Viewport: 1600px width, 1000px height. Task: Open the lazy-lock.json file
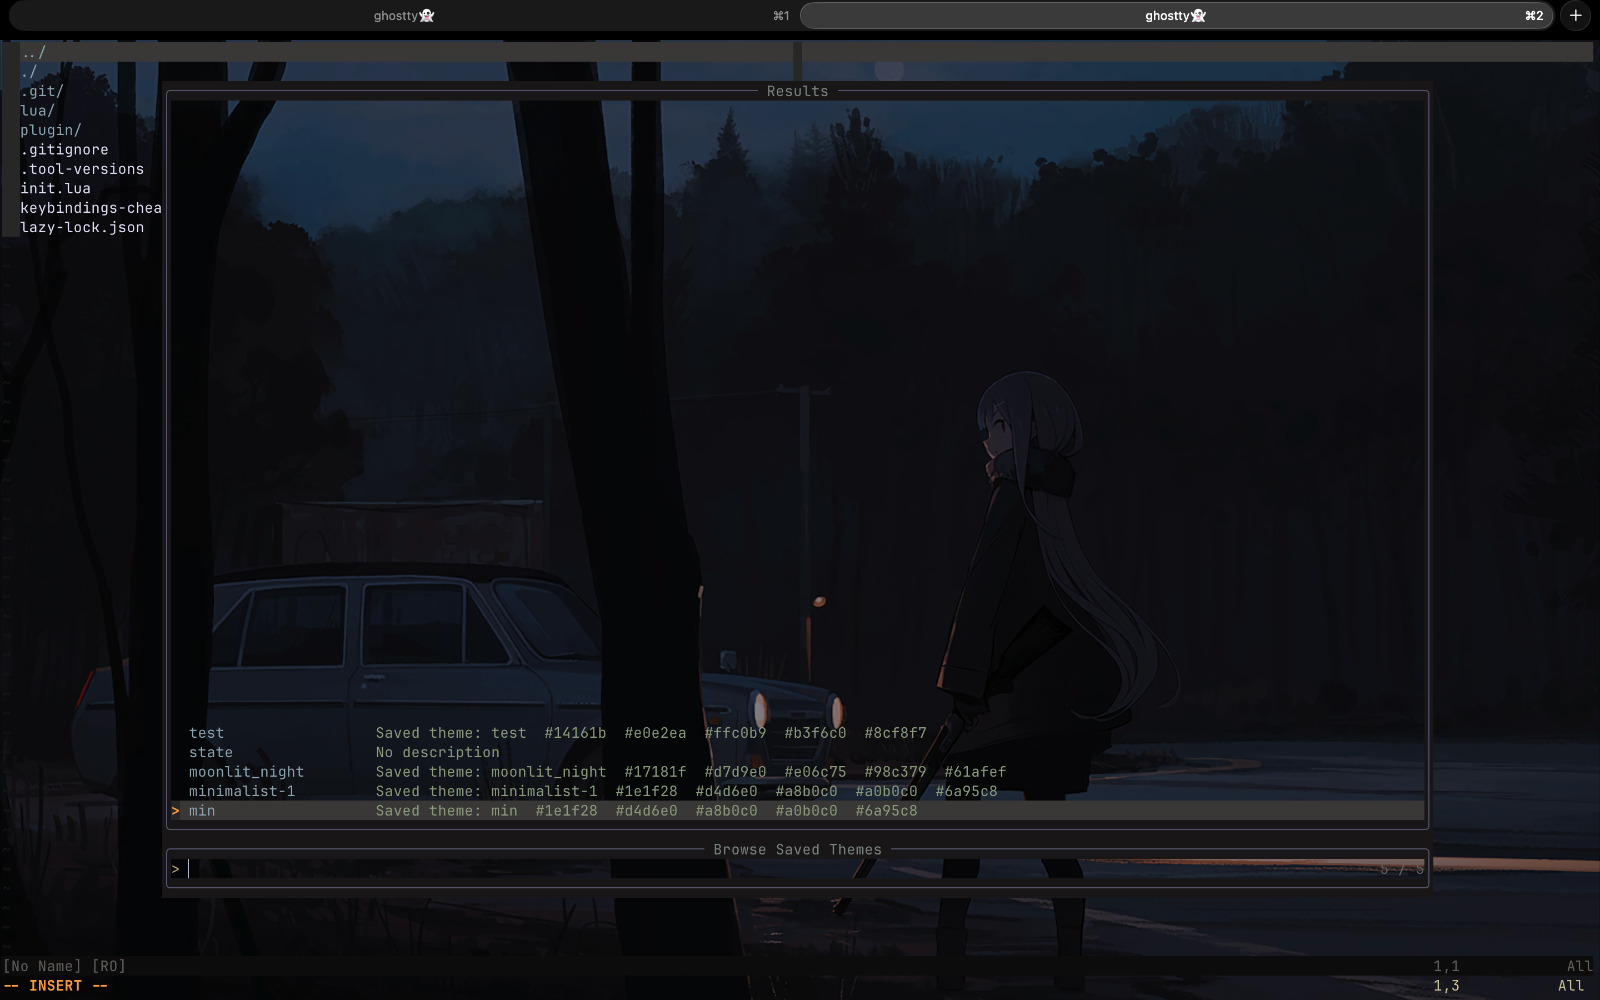click(83, 227)
